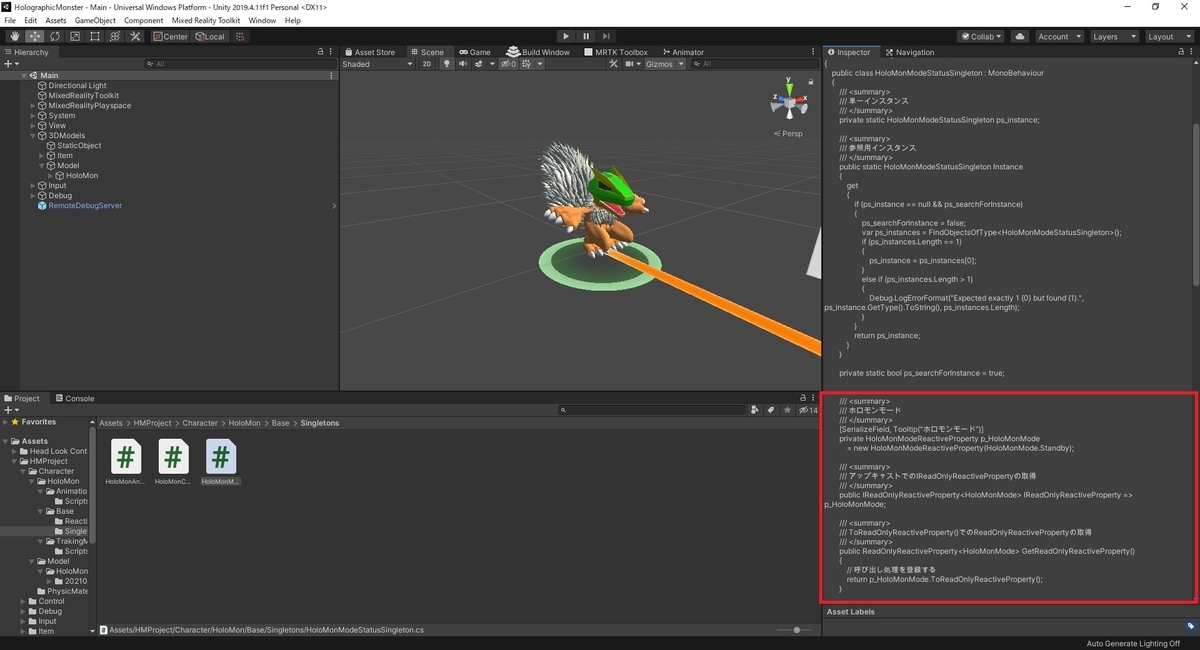The width and height of the screenshot is (1200, 650).
Task: Click the Pause button
Action: pos(586,36)
